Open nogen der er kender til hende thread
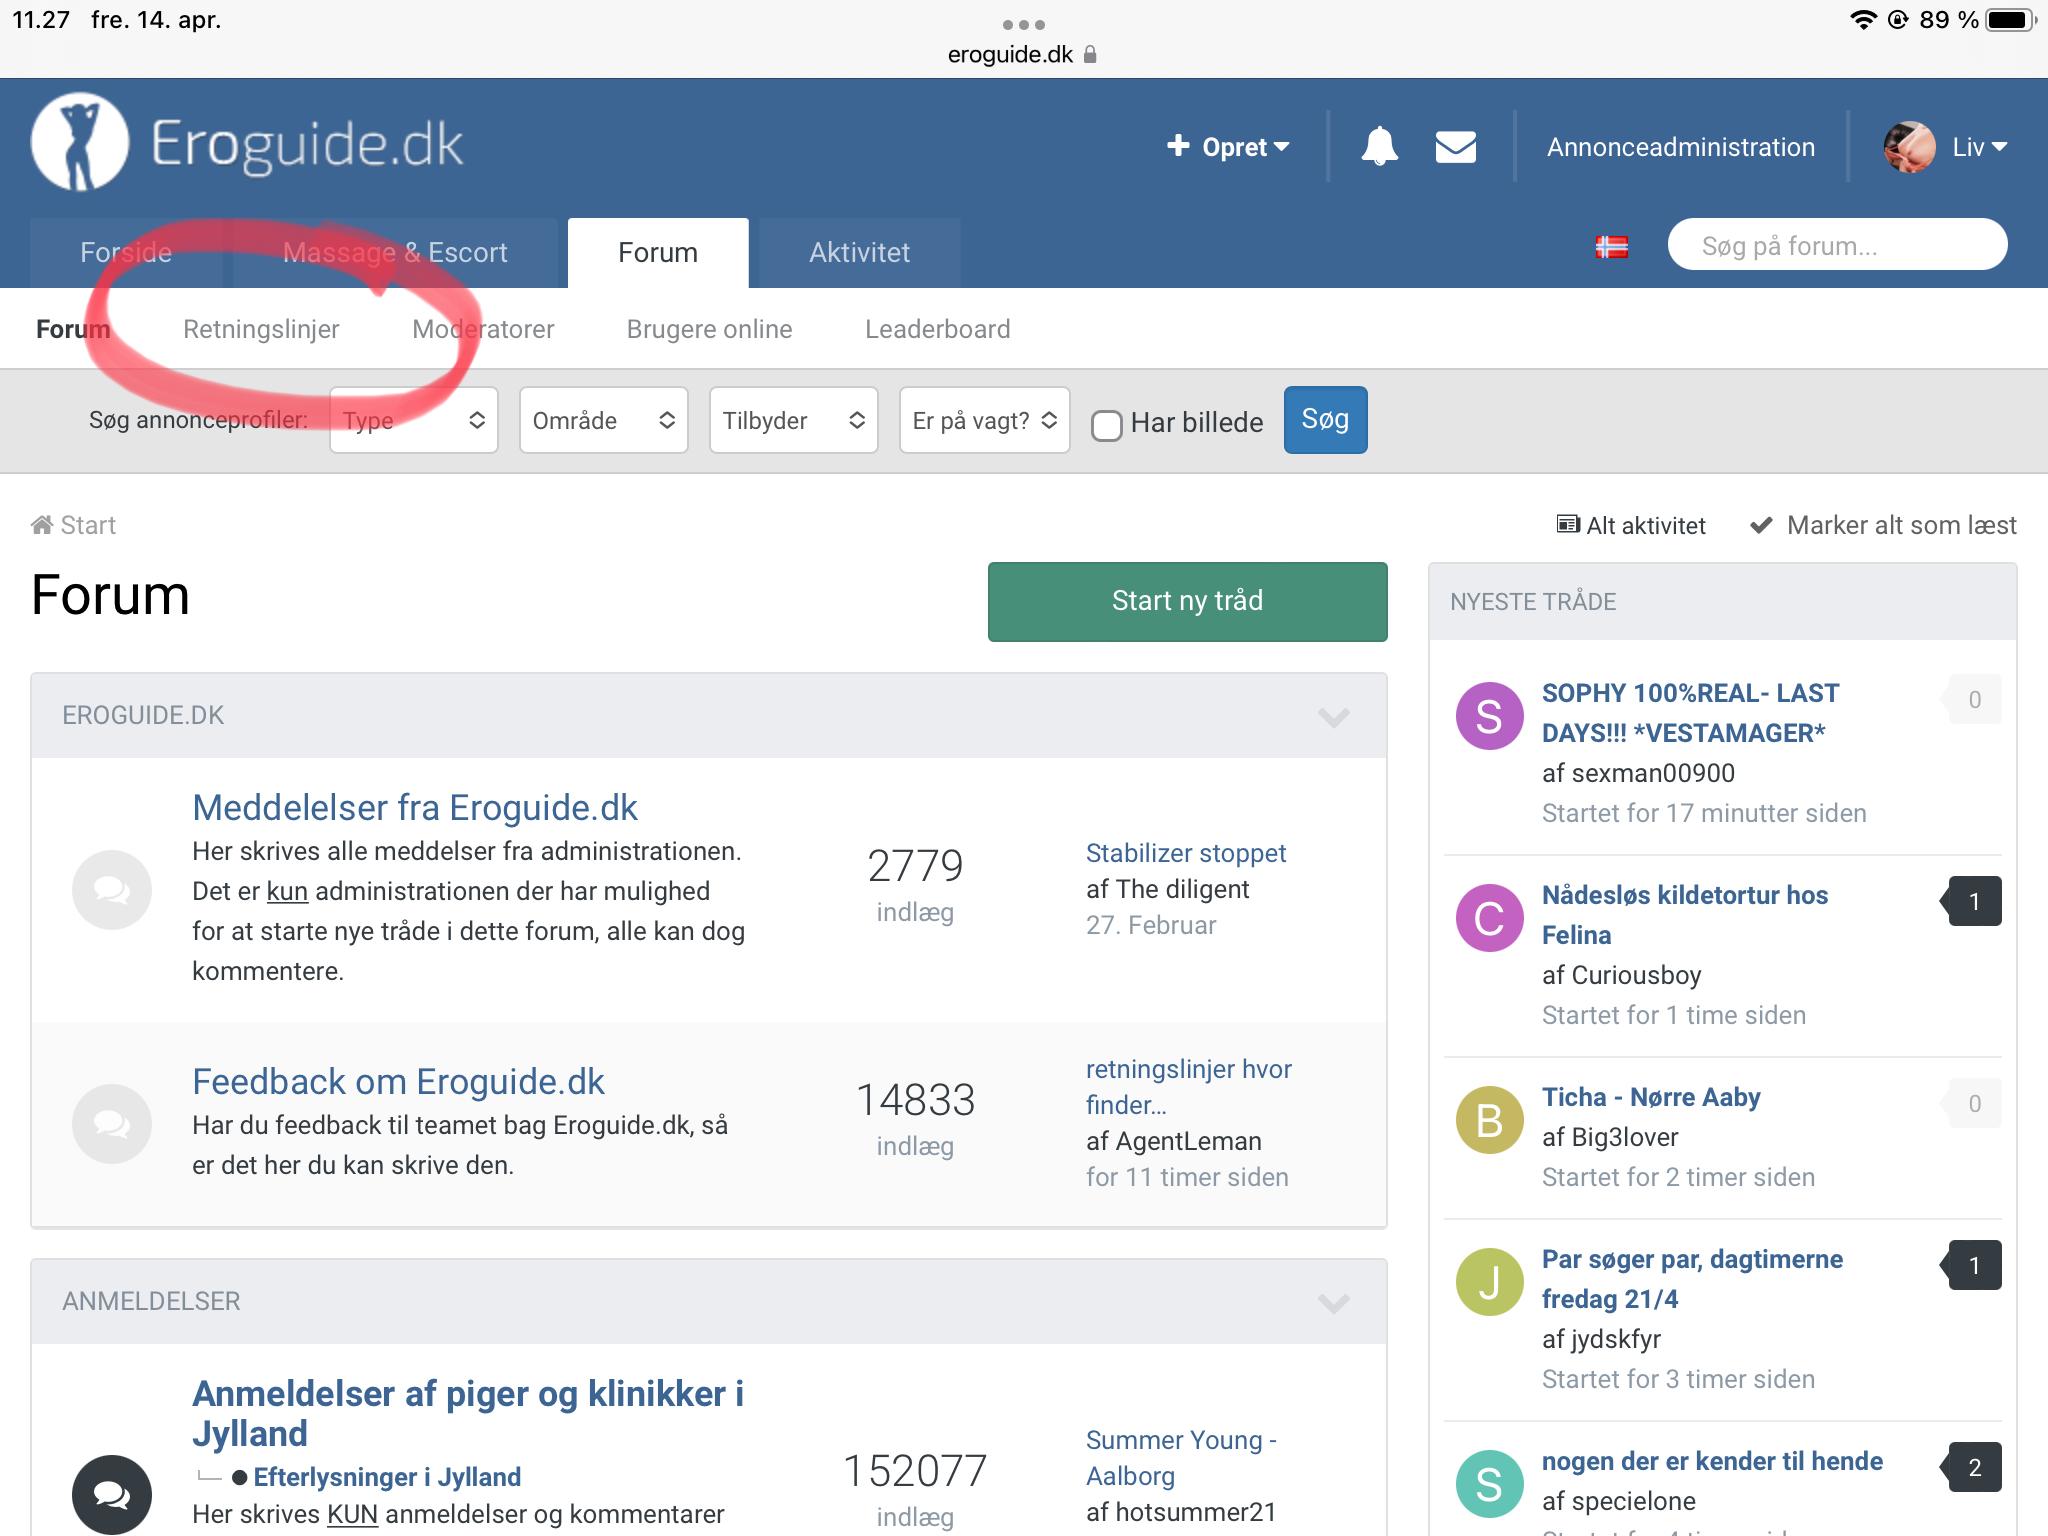Screen dimensions: 2048x1536 pyautogui.click(x=1712, y=1461)
